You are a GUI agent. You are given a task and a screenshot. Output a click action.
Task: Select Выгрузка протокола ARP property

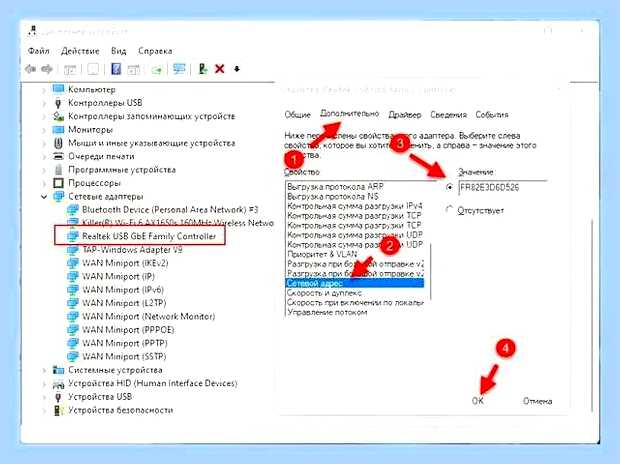[335, 186]
